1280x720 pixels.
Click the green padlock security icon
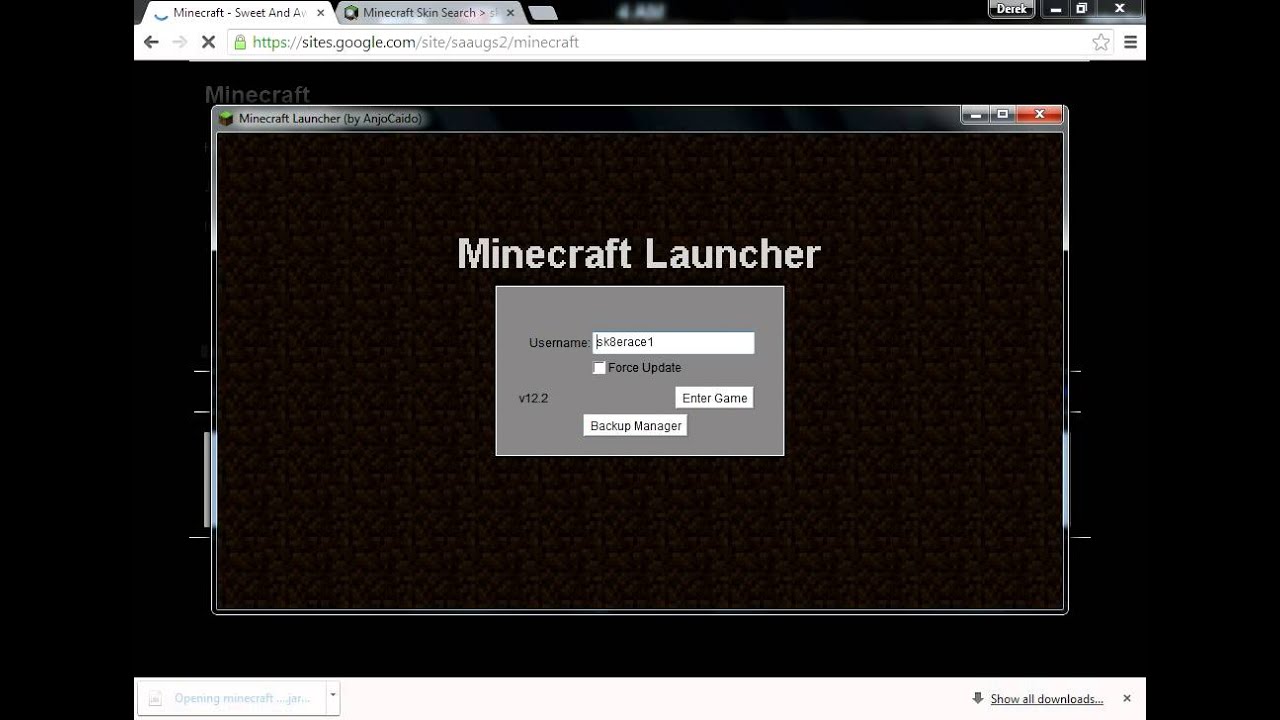click(239, 42)
